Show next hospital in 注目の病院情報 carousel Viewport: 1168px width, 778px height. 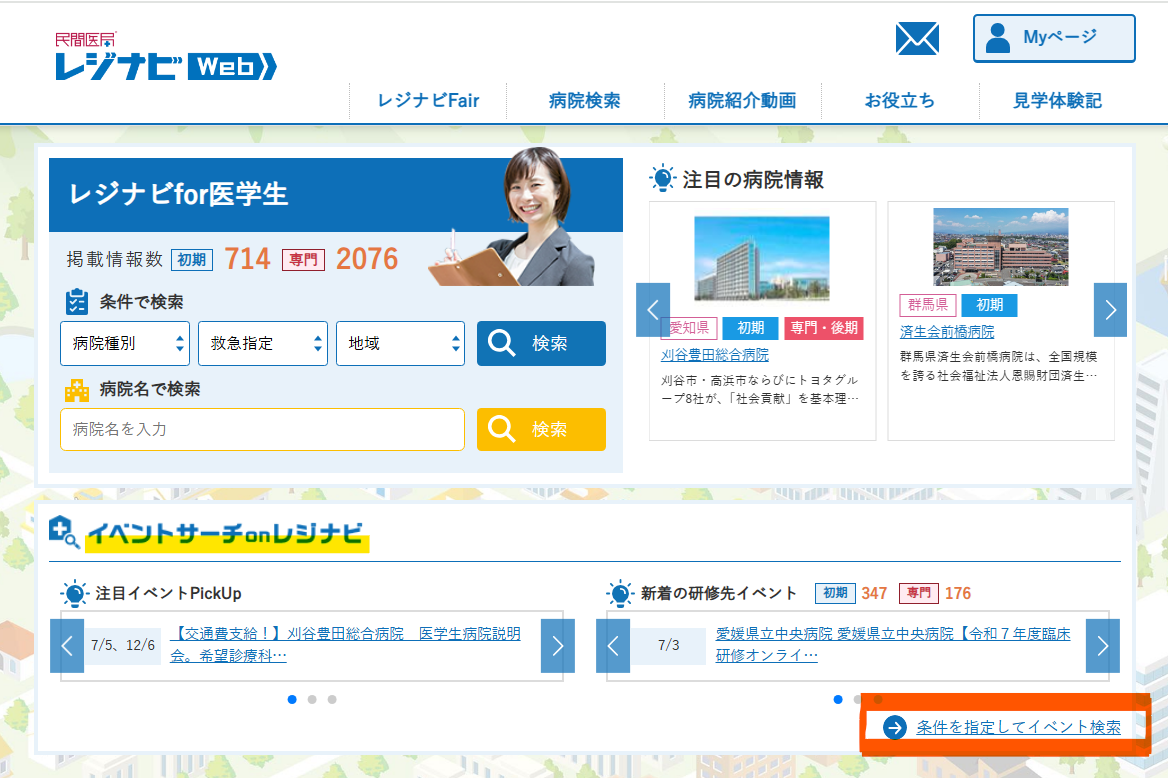point(1111,310)
